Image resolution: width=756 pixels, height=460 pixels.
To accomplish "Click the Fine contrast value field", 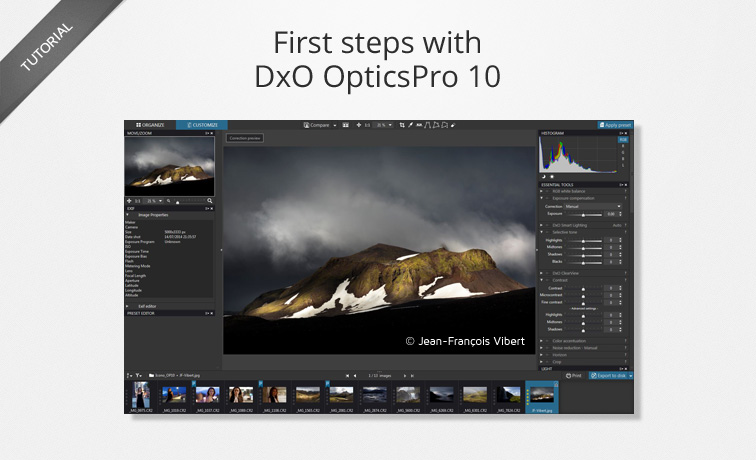I will click(610, 302).
